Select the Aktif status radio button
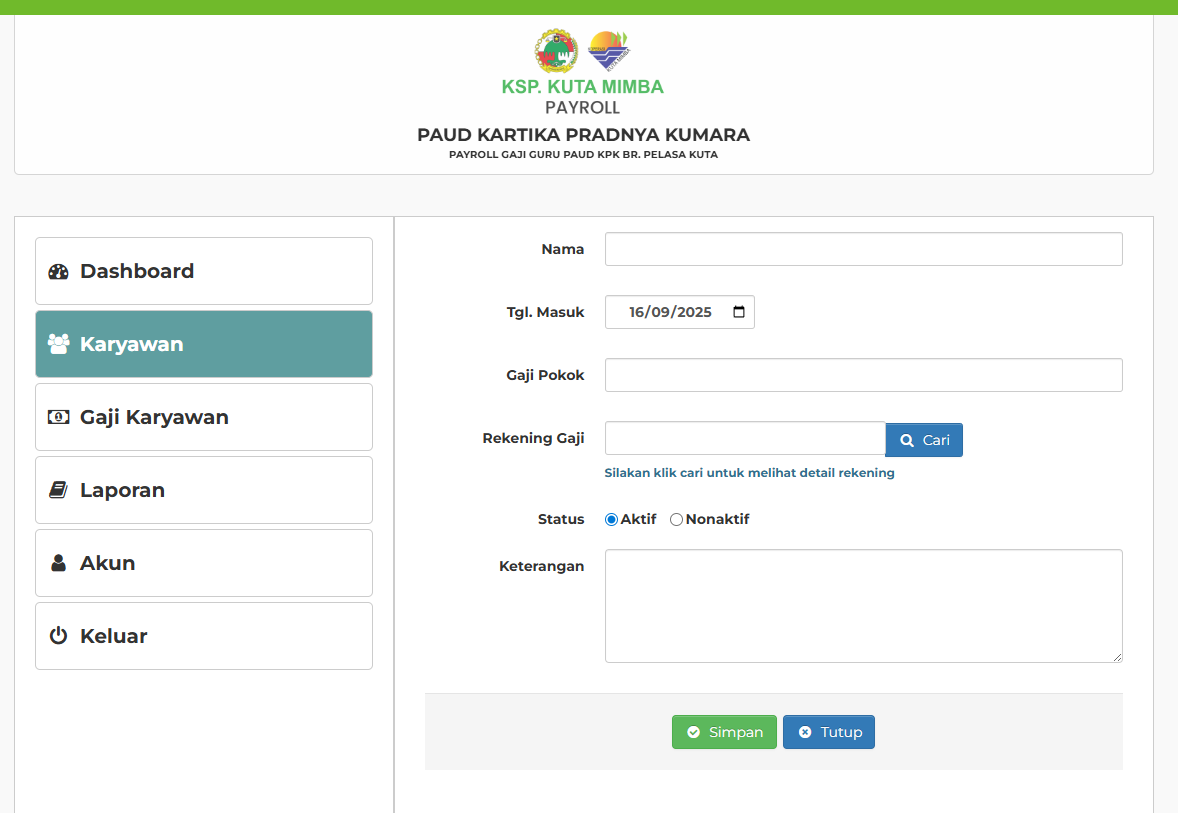 [611, 519]
